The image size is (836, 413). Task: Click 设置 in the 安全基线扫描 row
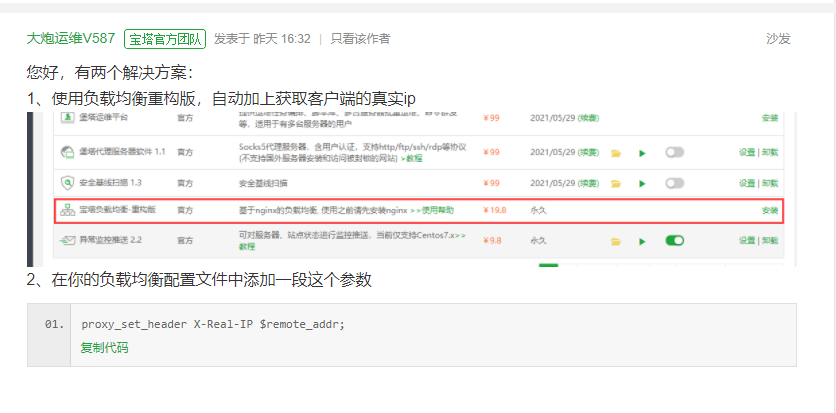point(747,183)
